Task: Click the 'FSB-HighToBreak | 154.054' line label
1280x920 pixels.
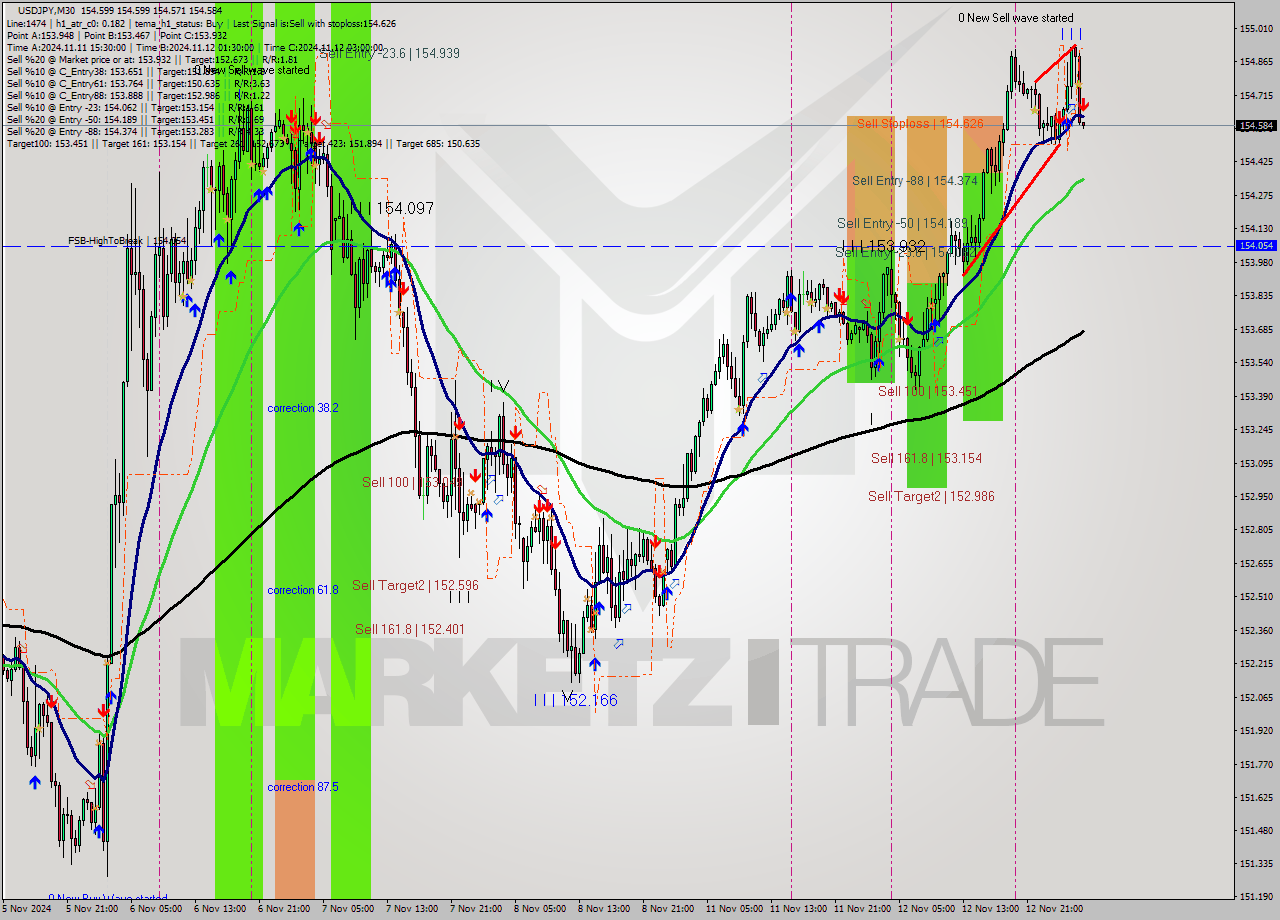Action: click(127, 241)
